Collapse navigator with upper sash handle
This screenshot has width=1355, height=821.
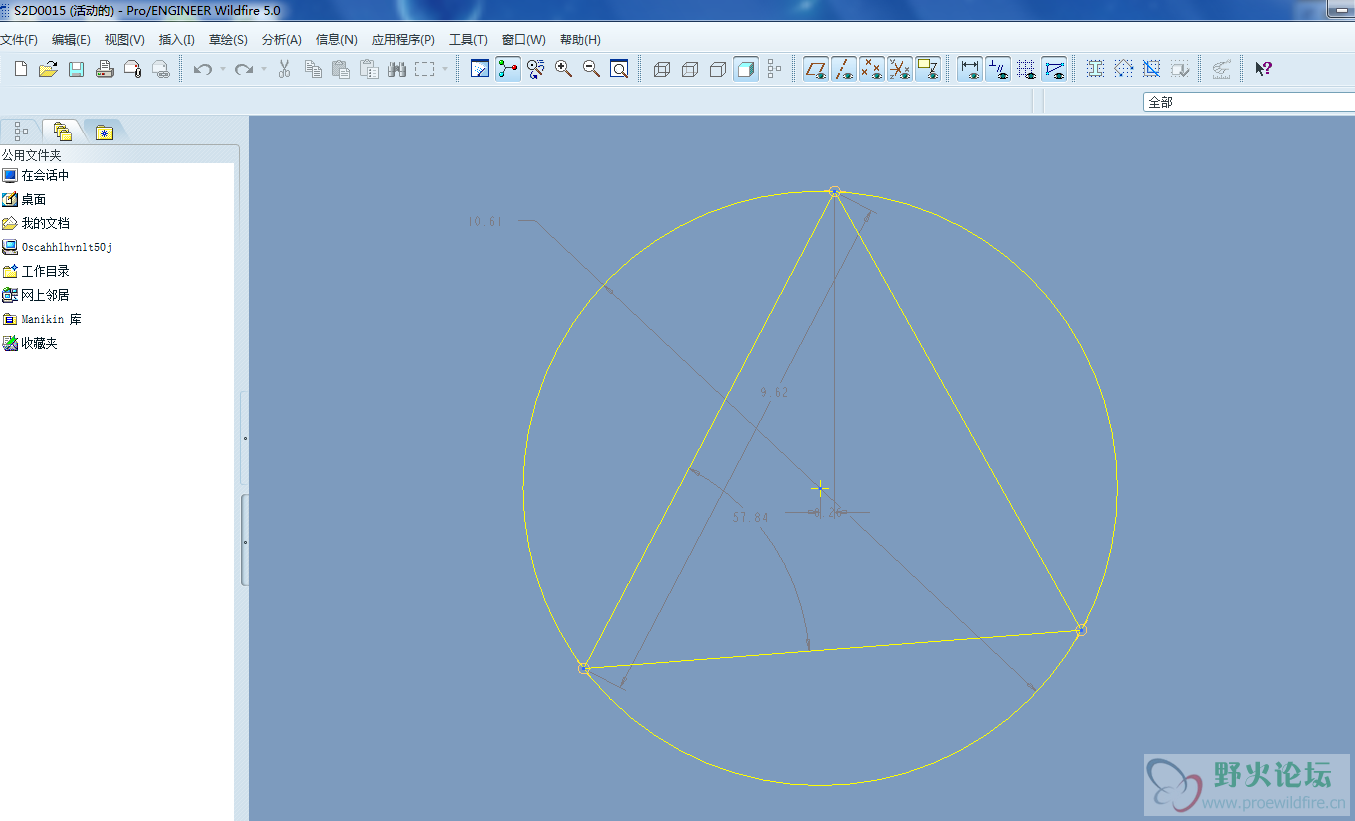click(245, 438)
